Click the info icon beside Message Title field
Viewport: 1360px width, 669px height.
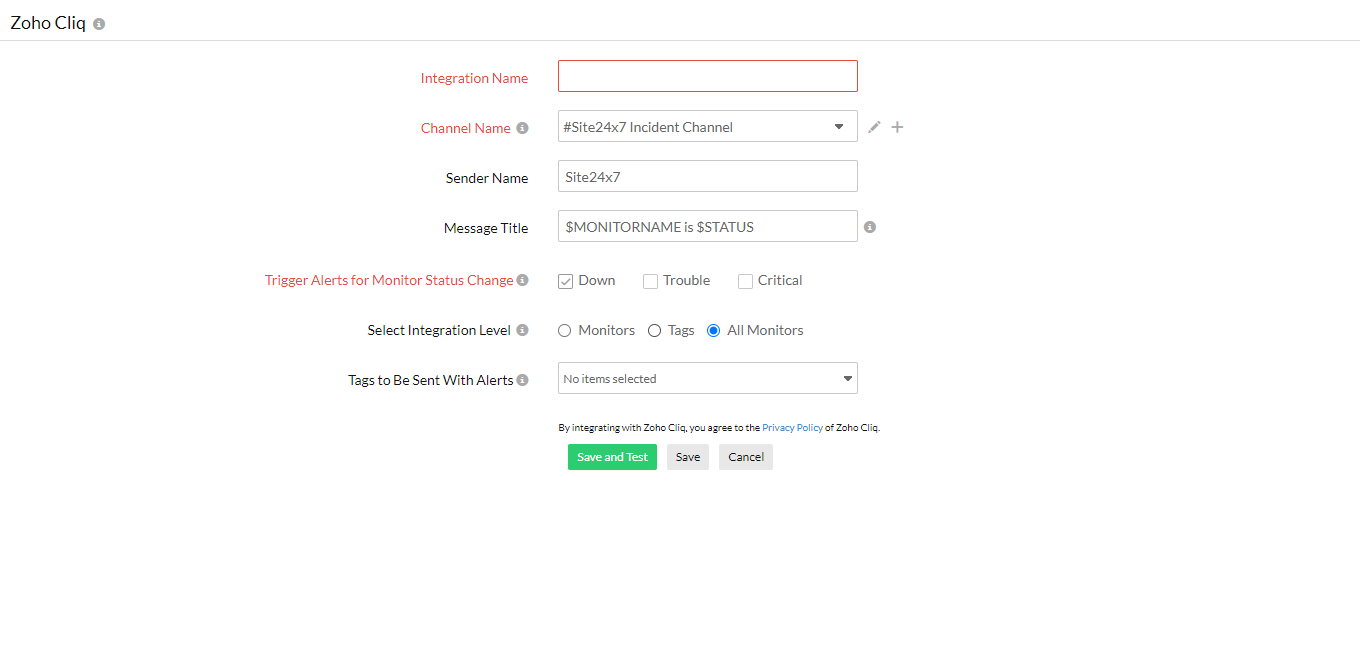coord(870,227)
